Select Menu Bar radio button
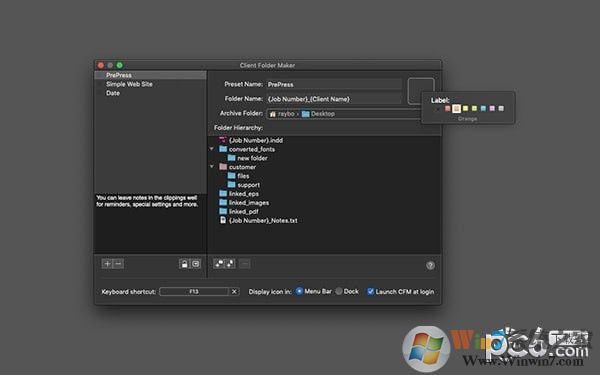This screenshot has height=375, width=600. pyautogui.click(x=299, y=291)
